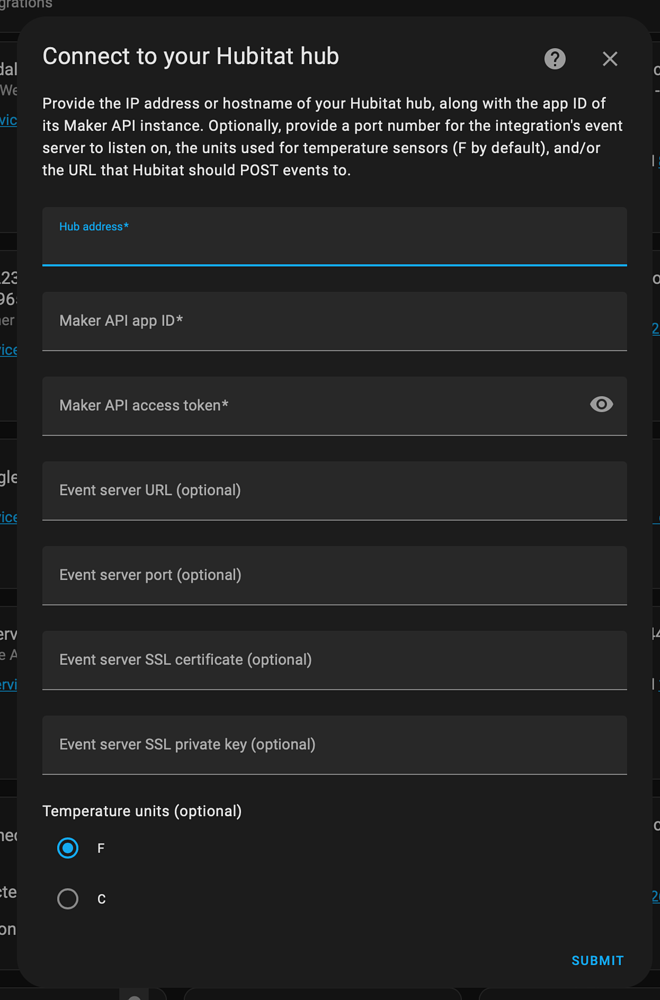660x1000 pixels.
Task: Toggle the F radio option by its label
Action: [x=100, y=847]
